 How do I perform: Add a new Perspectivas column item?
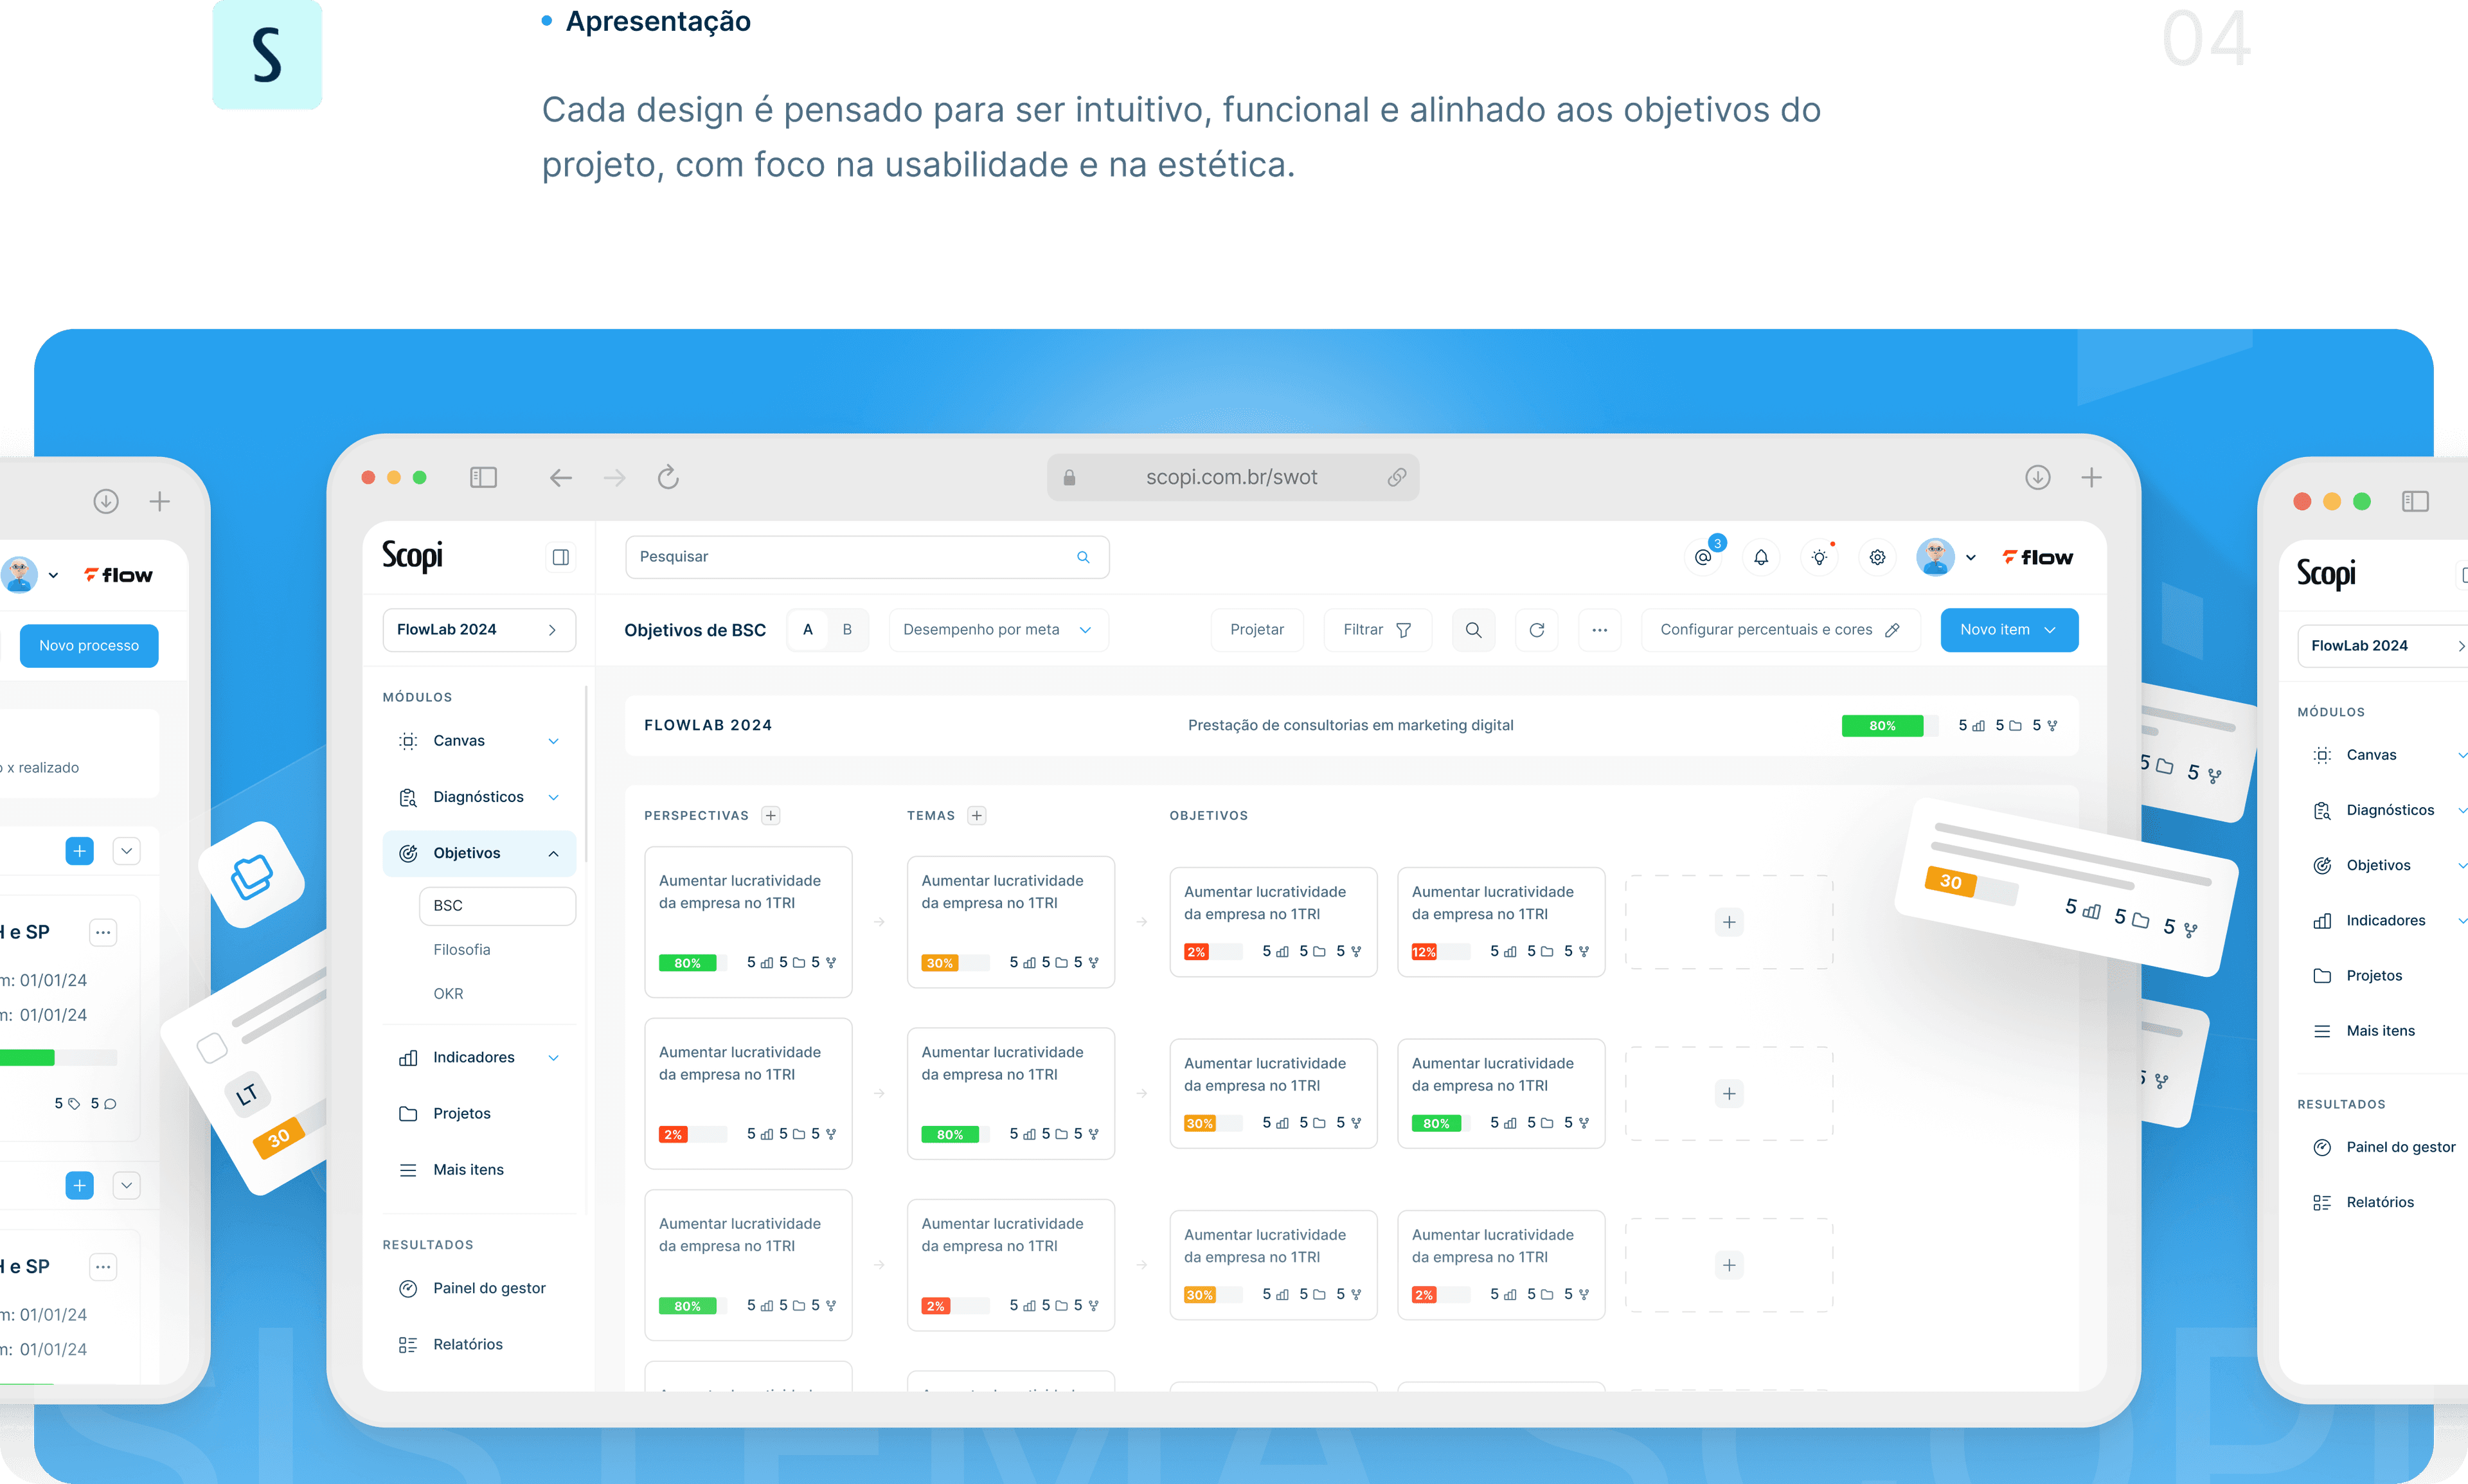tap(770, 815)
